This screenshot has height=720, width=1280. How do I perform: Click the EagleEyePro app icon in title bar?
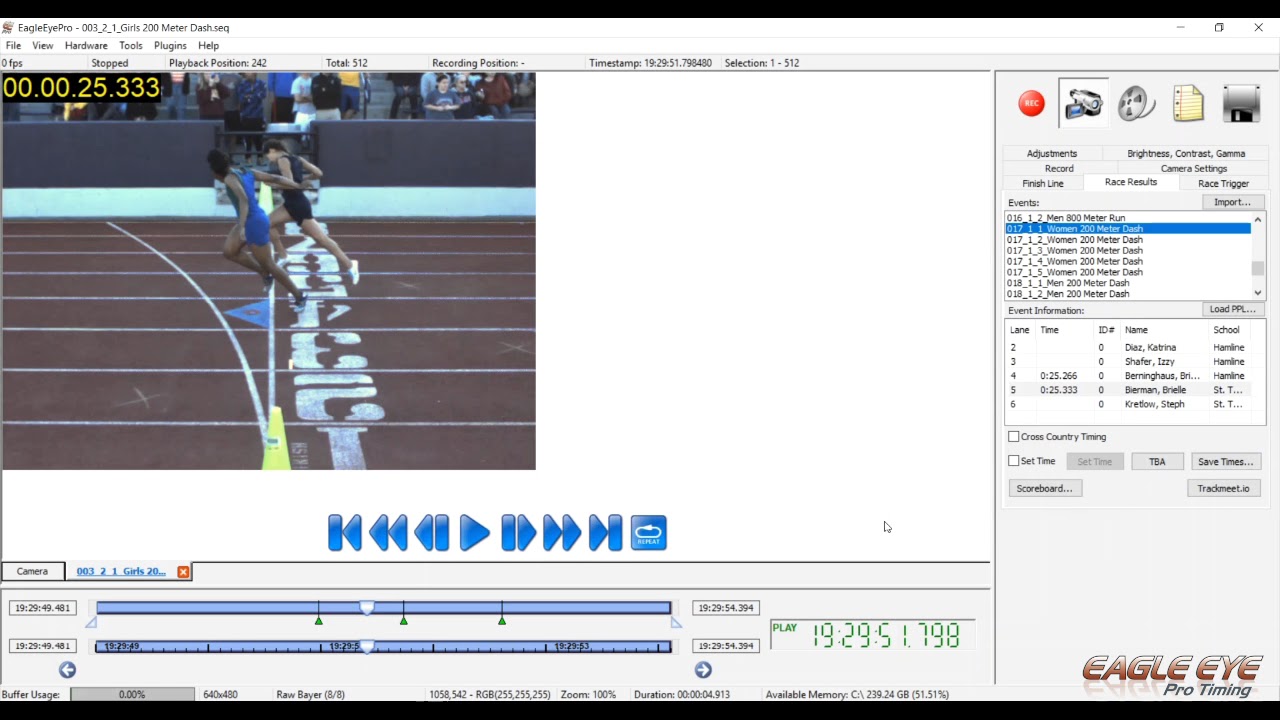coord(8,28)
